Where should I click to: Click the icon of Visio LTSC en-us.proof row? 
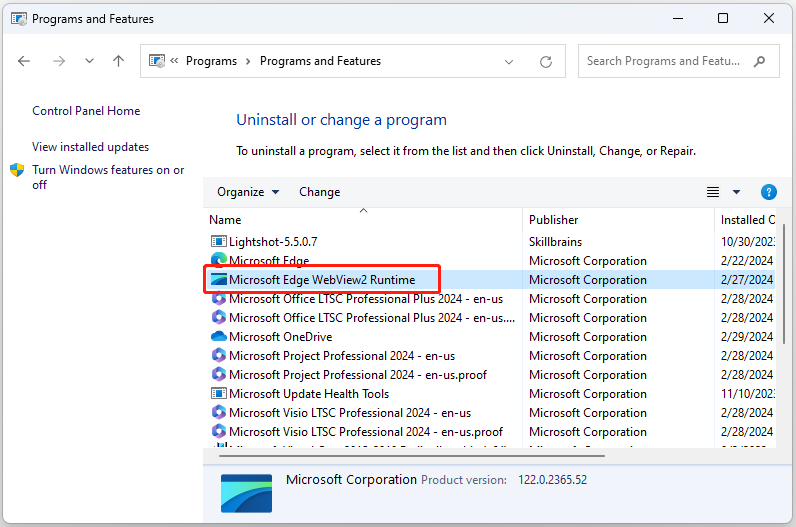tap(219, 431)
